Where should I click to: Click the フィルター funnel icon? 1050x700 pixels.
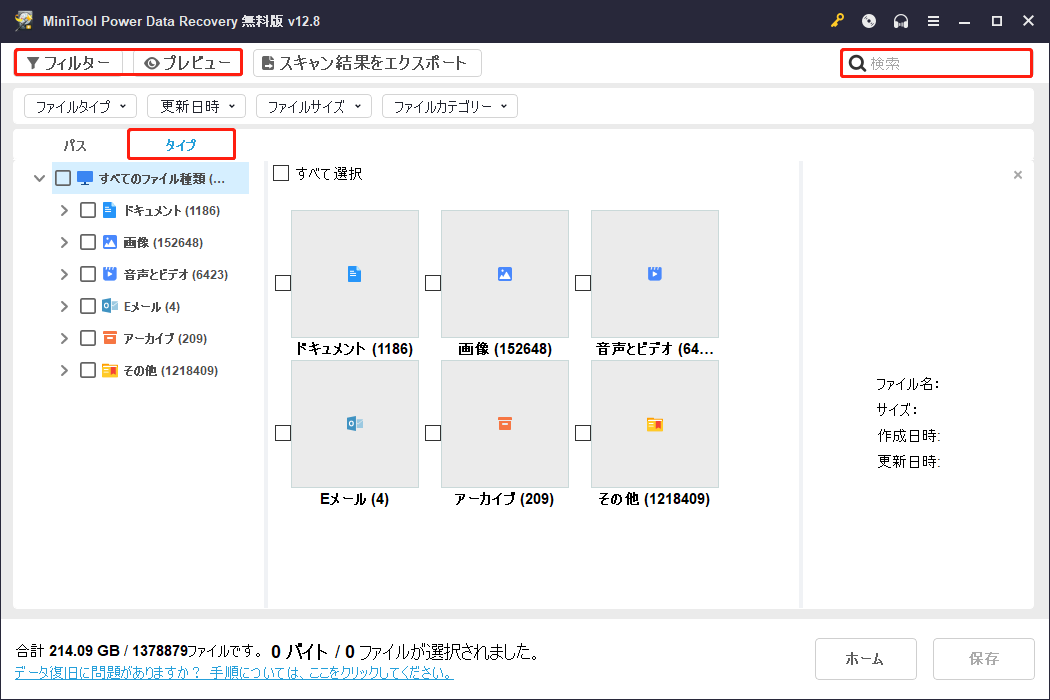(36, 62)
